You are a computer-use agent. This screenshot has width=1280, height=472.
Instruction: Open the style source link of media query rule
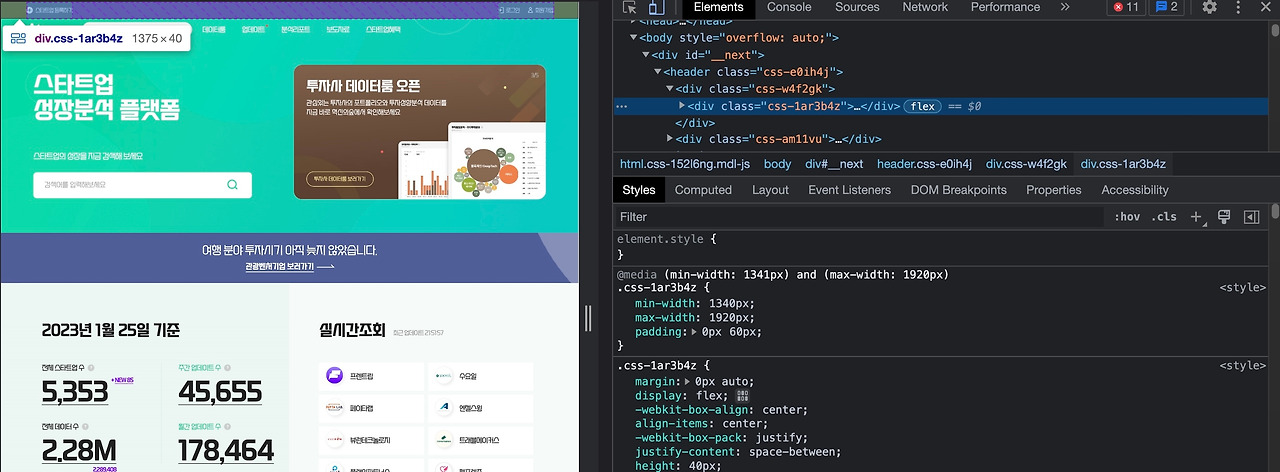tap(1243, 287)
